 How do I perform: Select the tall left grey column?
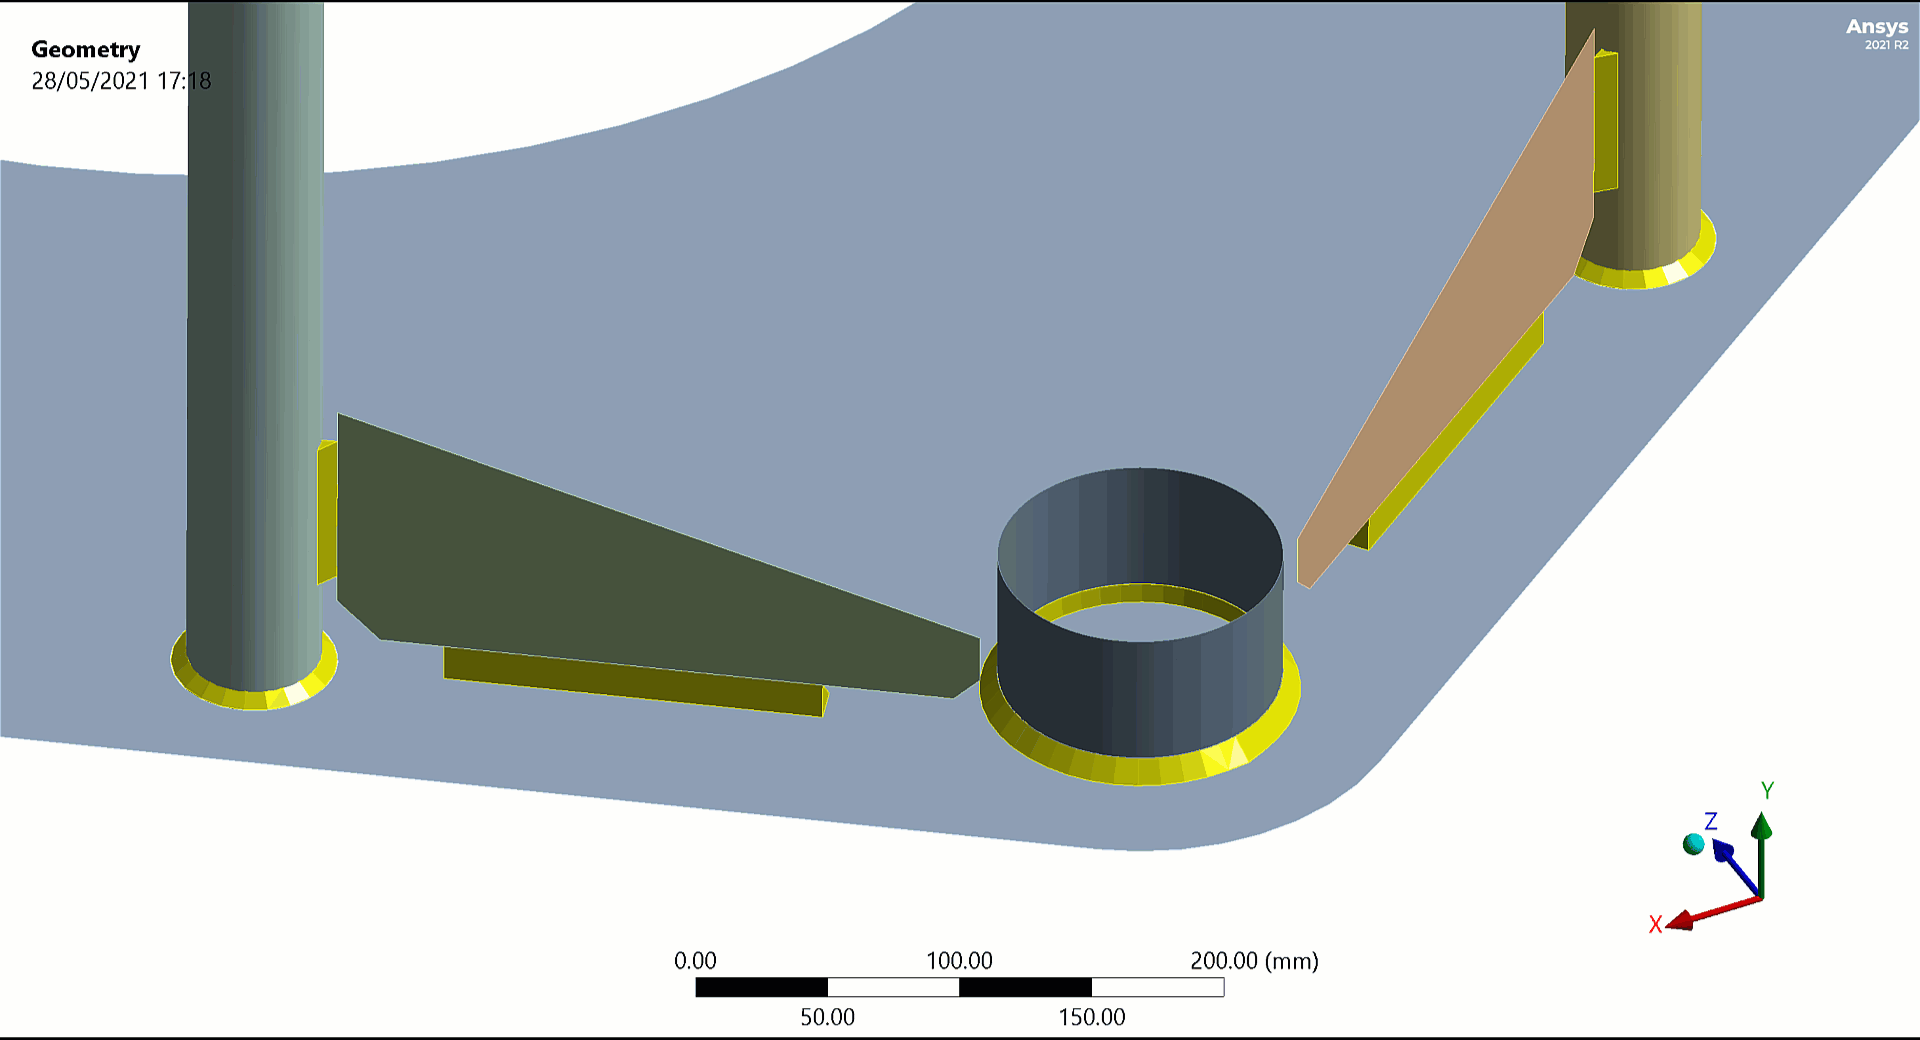[255, 350]
